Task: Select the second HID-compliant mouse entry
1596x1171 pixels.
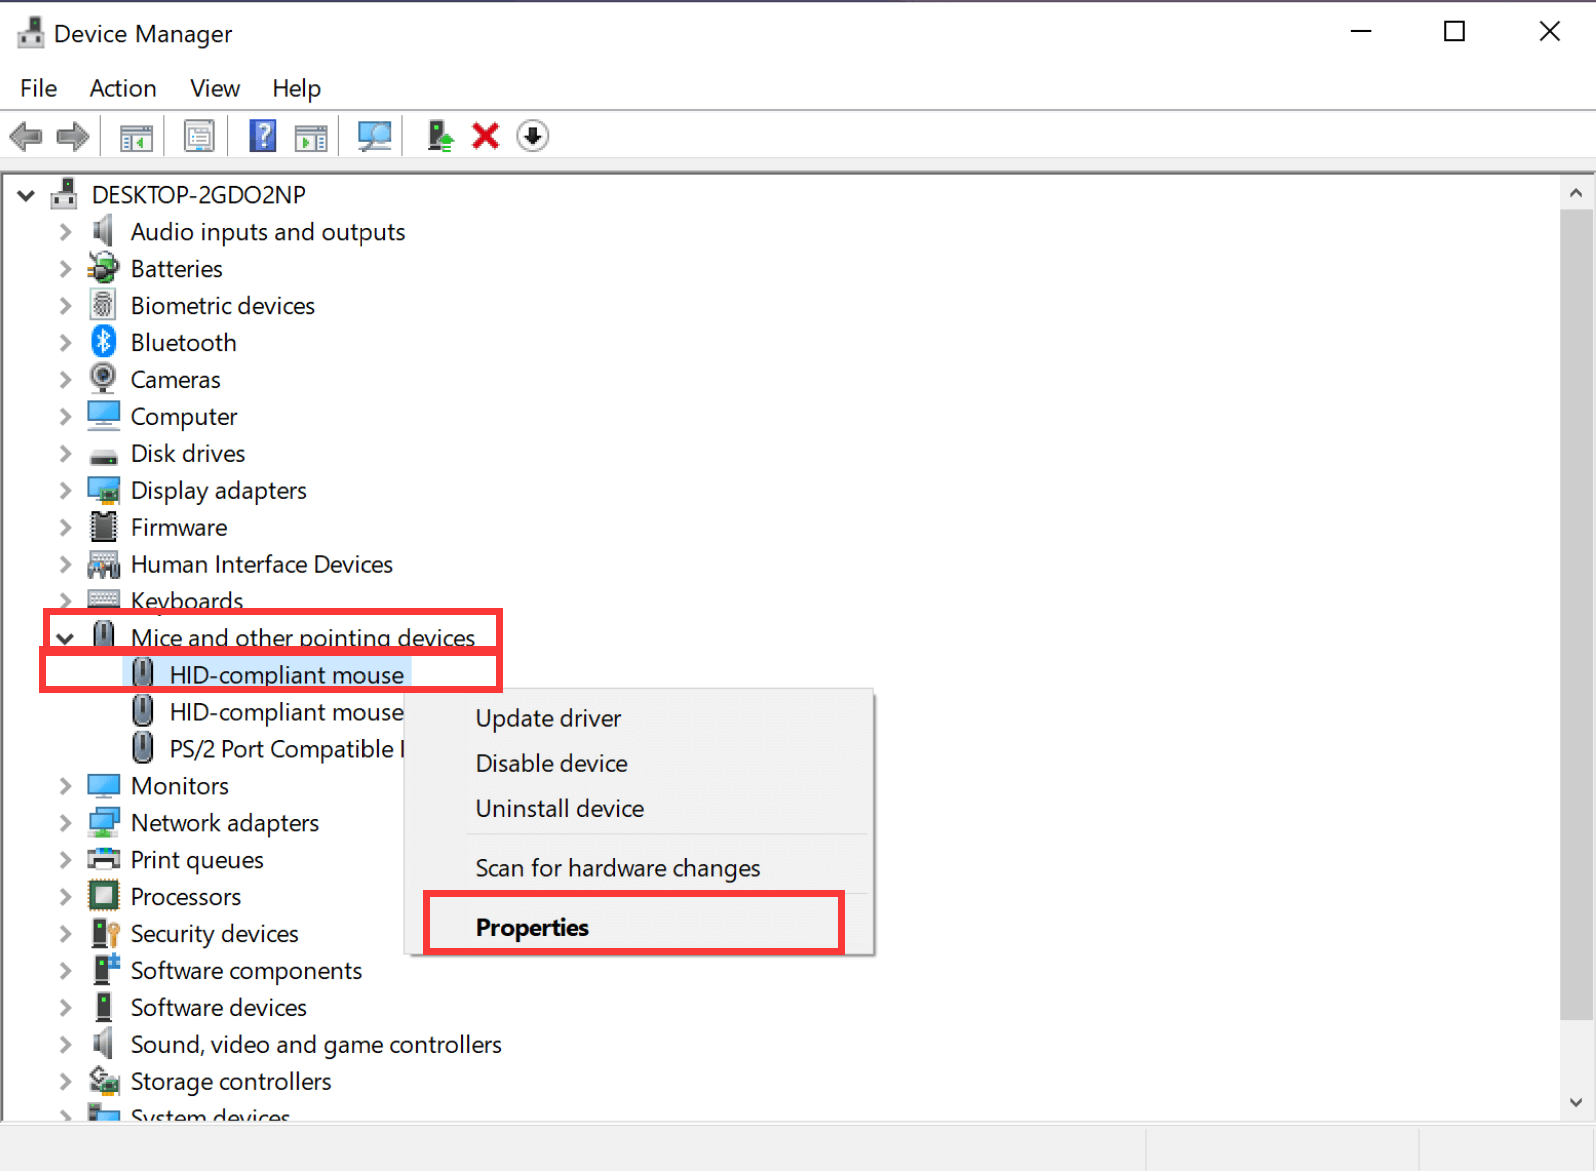Action: (286, 712)
